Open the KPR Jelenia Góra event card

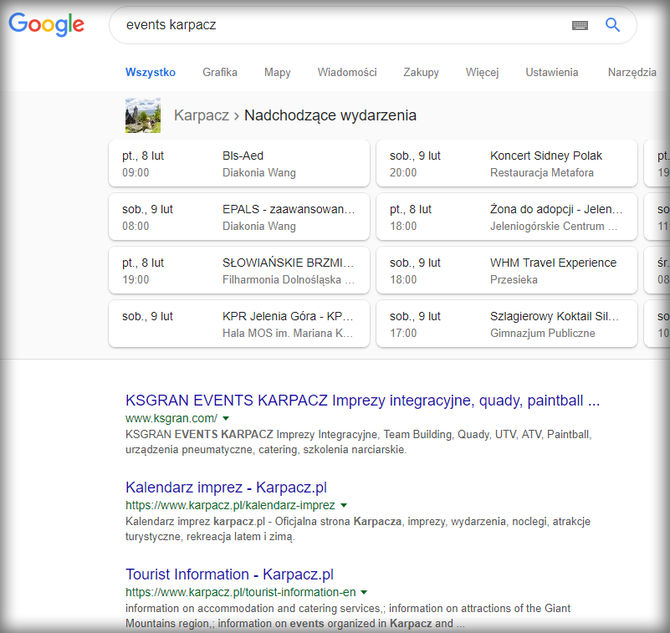coord(239,324)
